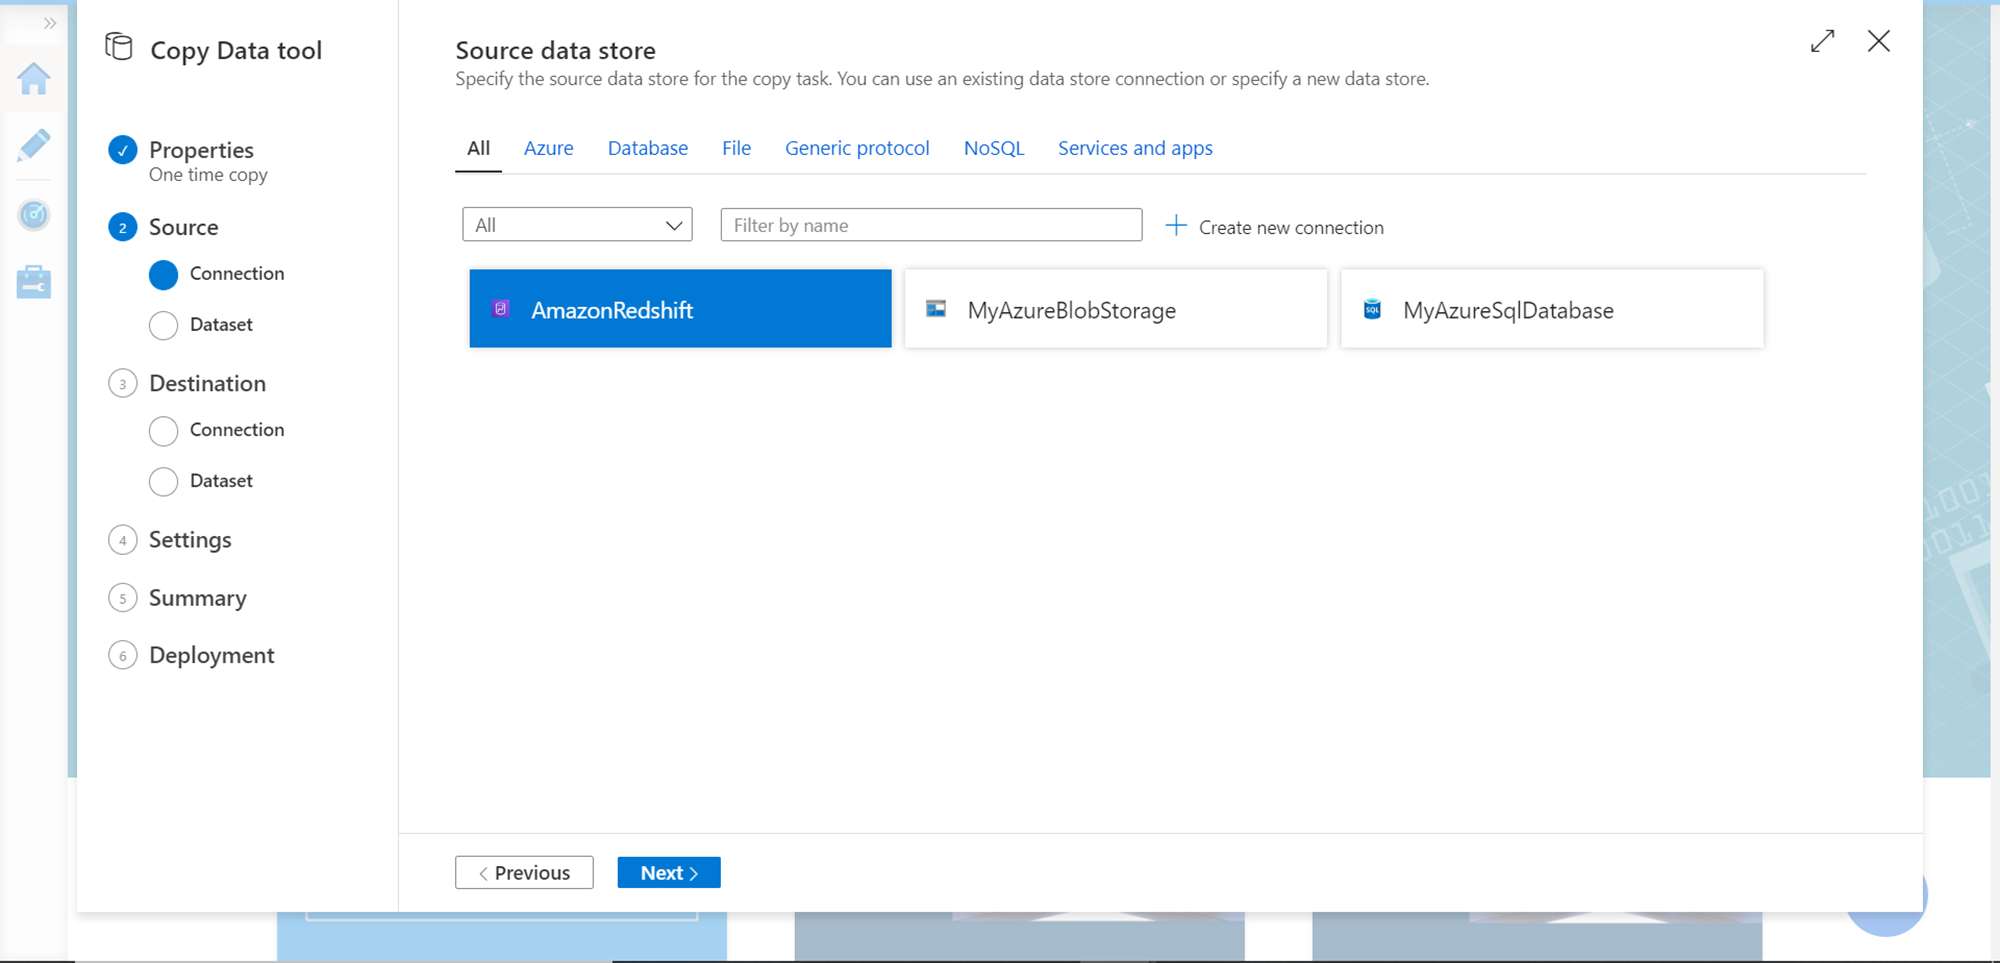Select the Summary step number 5 circle
This screenshot has height=963, width=2000.
click(x=123, y=598)
